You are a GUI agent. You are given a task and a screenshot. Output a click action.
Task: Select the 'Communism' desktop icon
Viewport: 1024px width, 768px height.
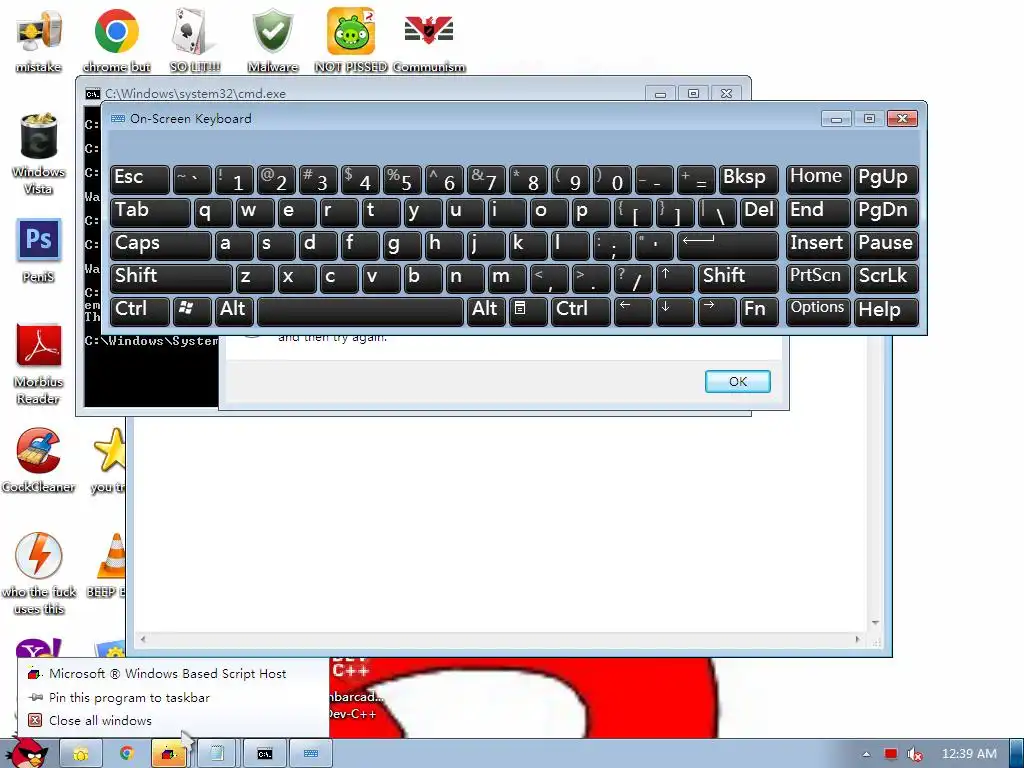pos(429,40)
